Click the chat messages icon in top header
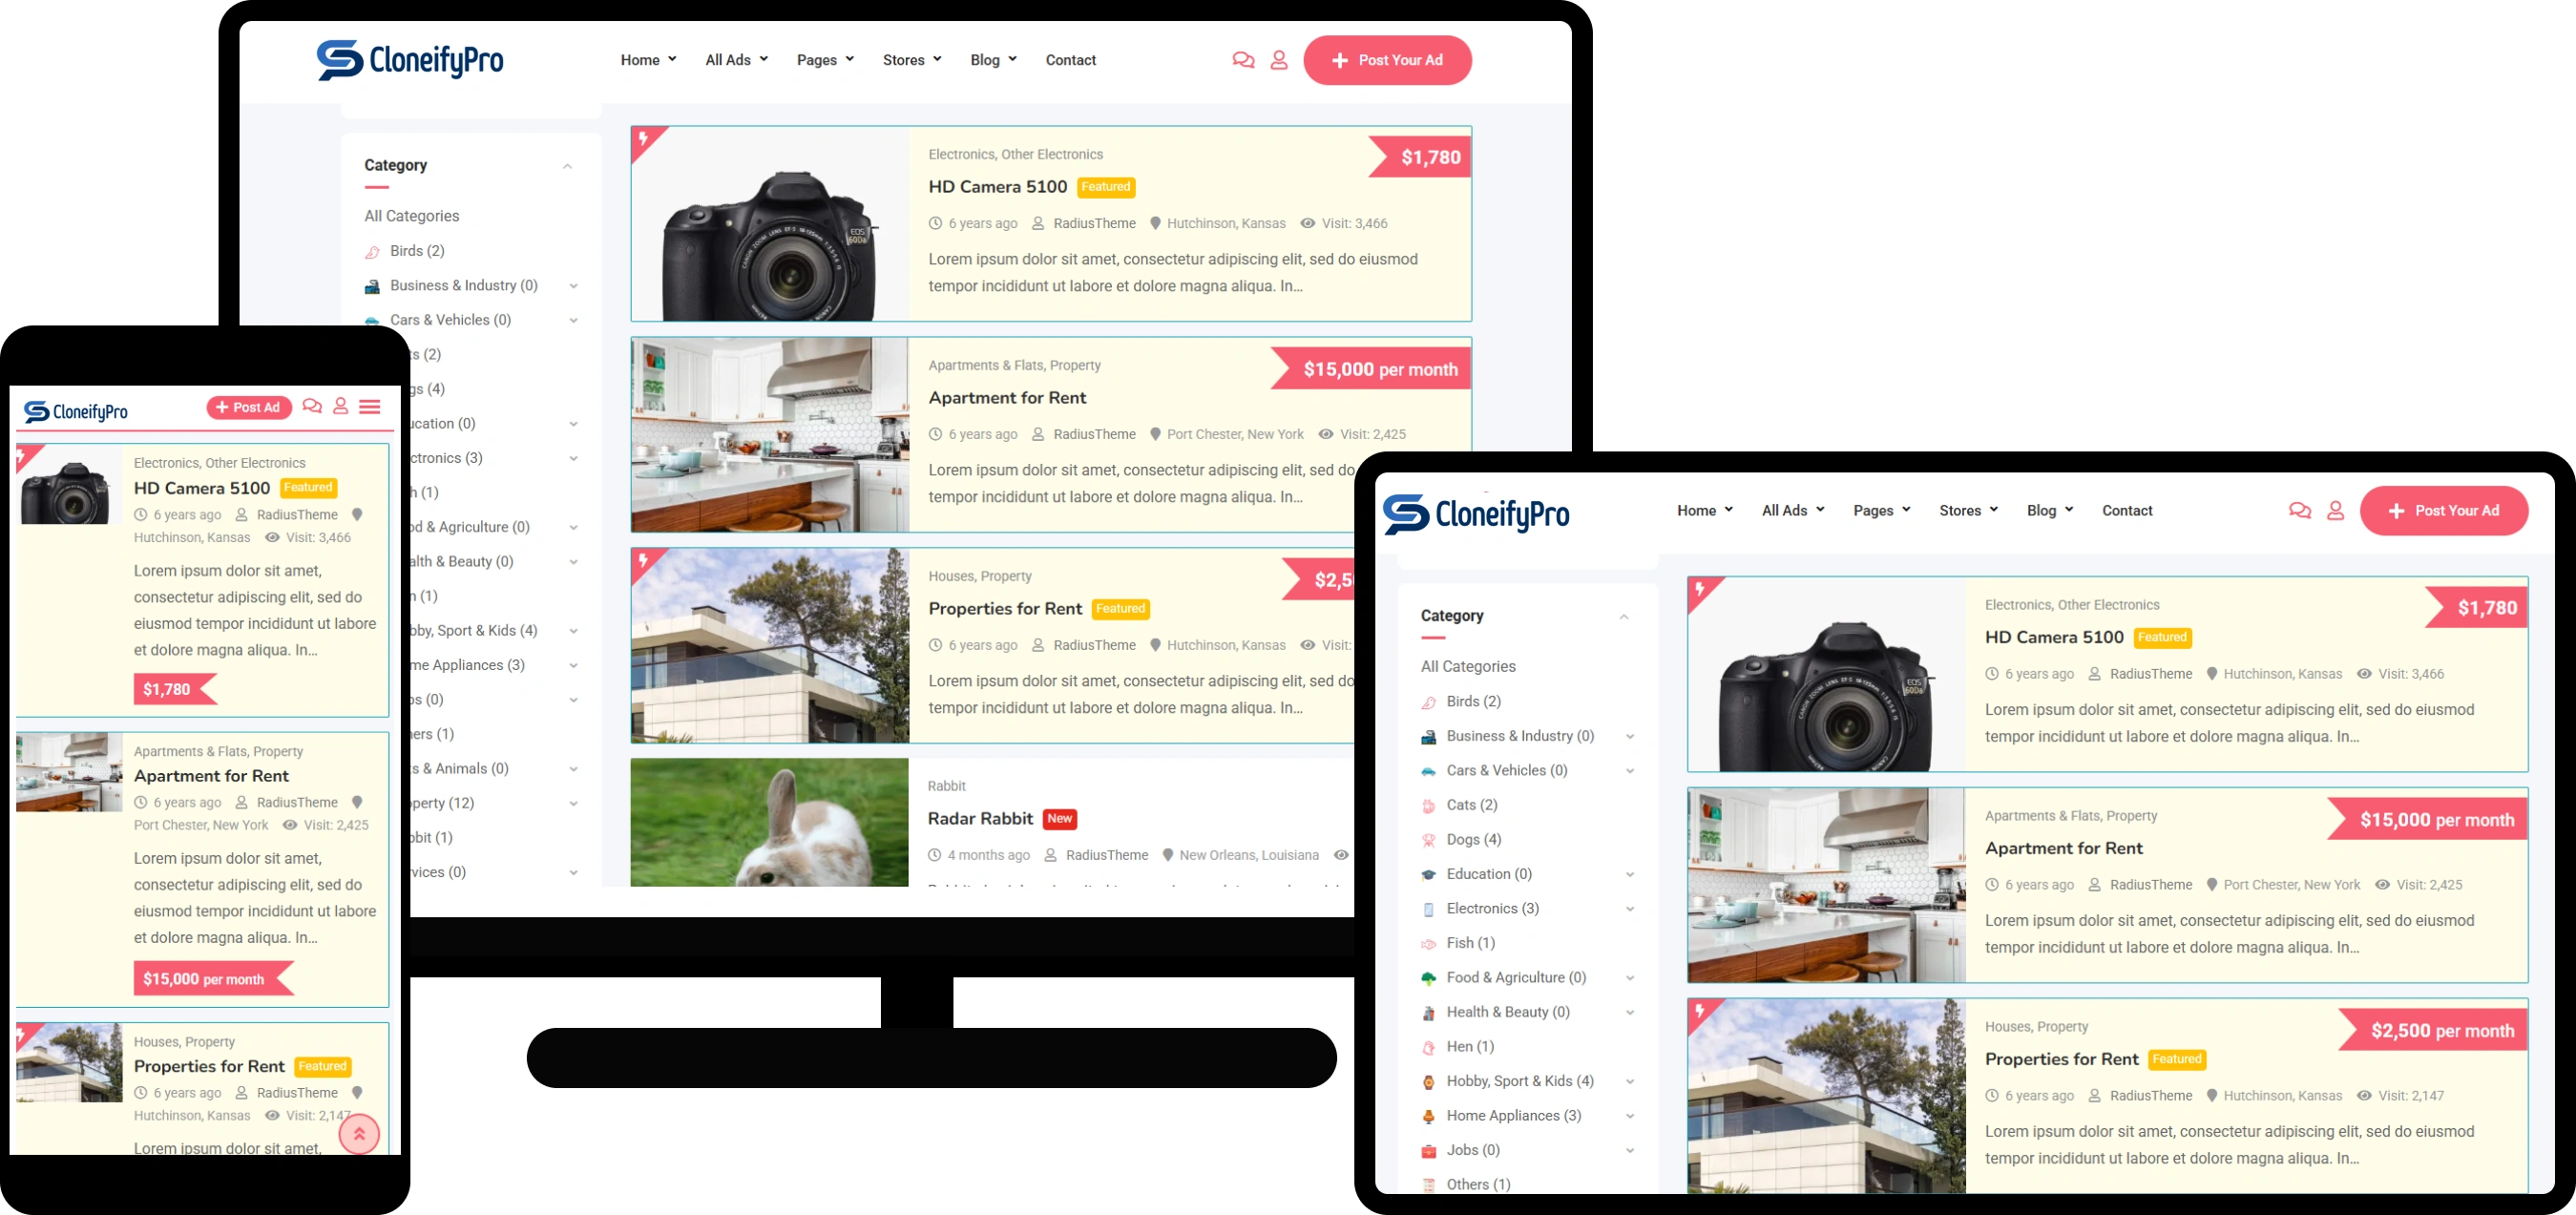Image resolution: width=2576 pixels, height=1215 pixels. point(1243,60)
